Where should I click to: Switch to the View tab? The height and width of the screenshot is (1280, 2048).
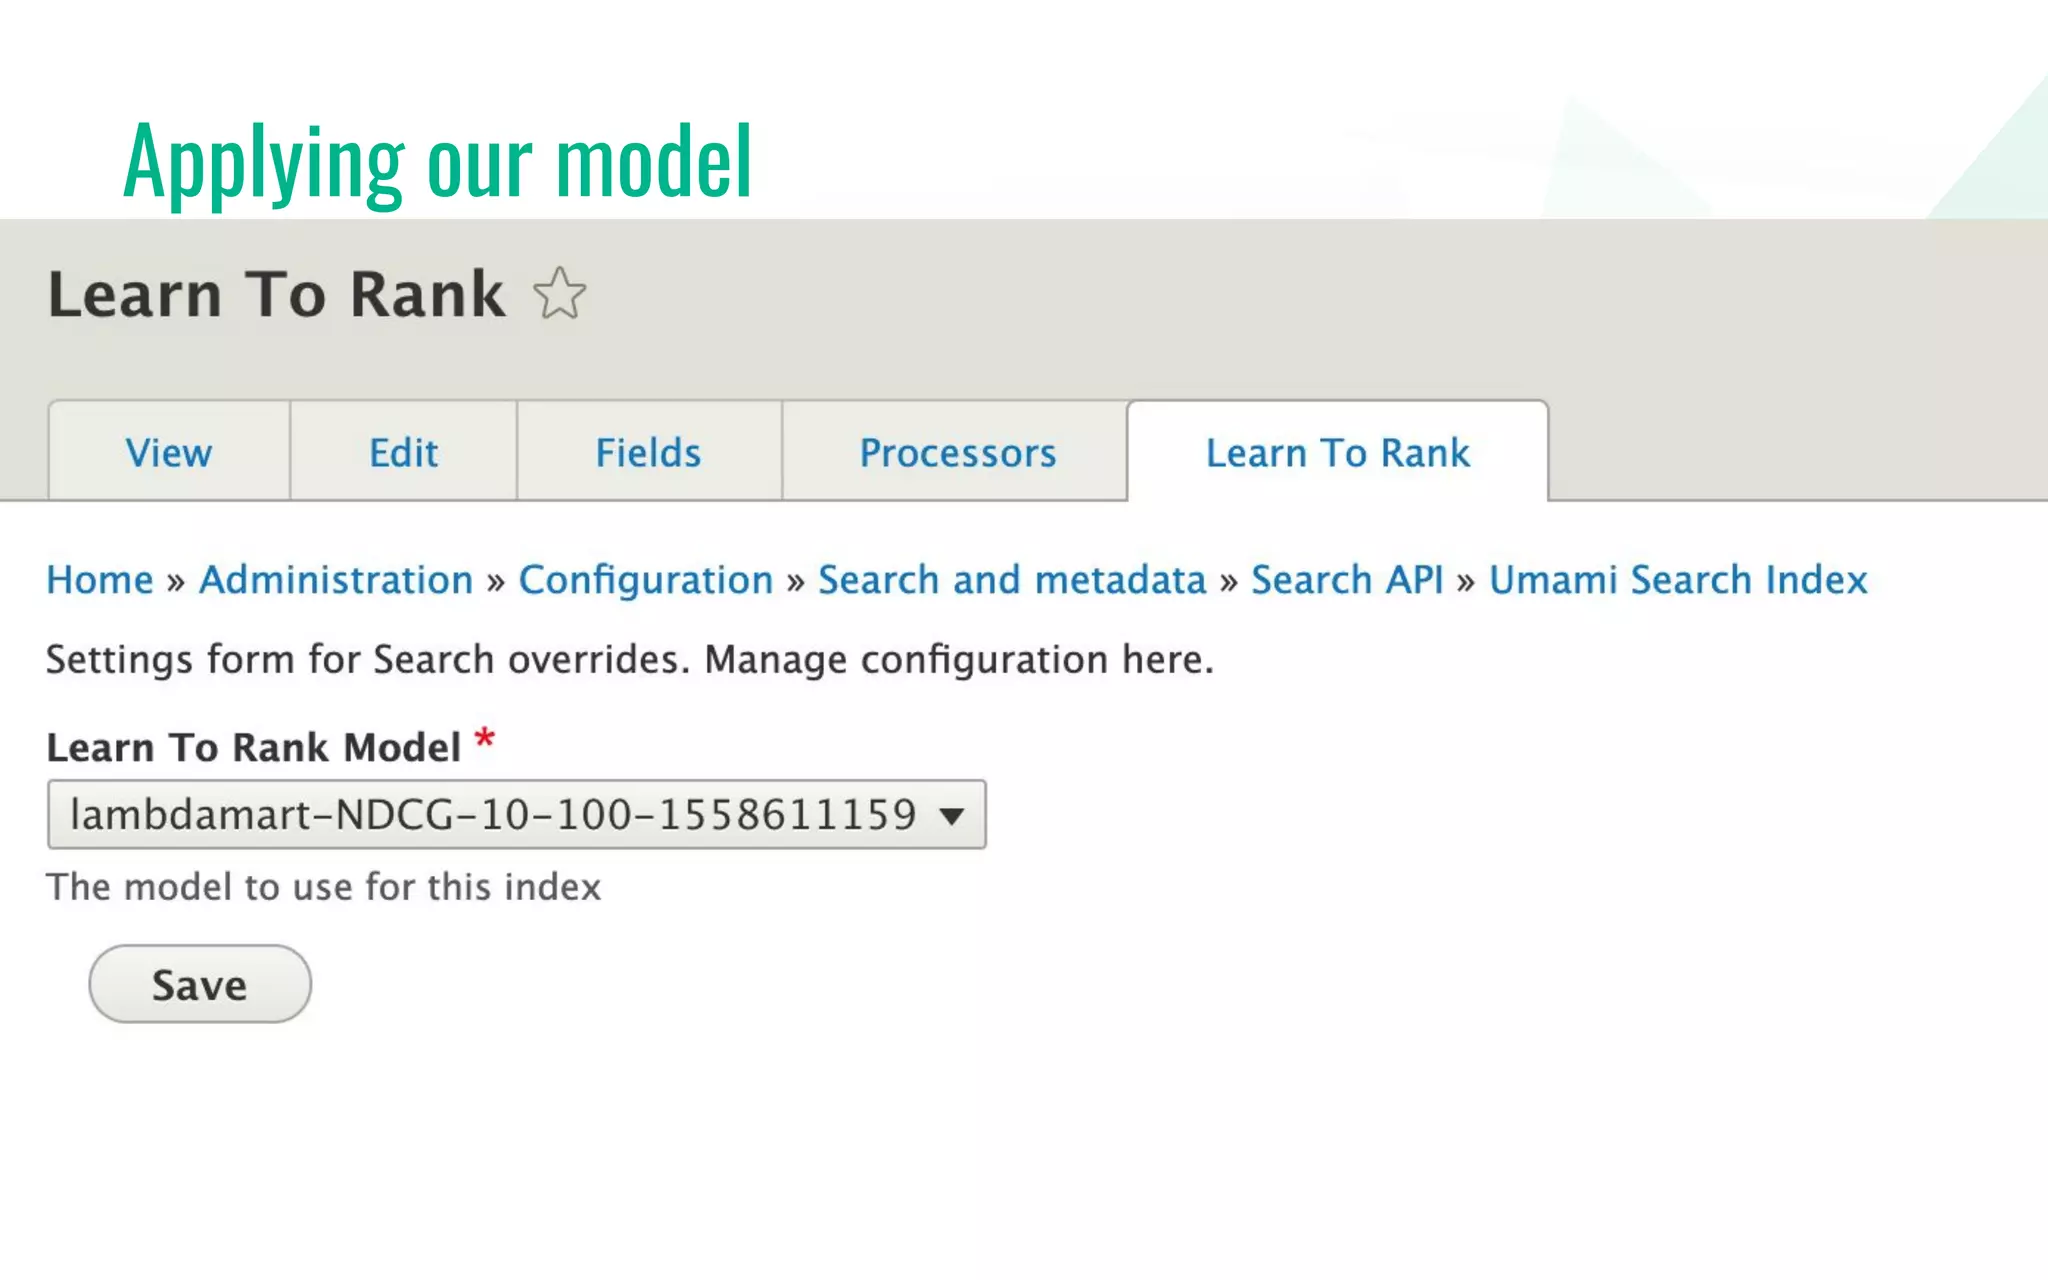(169, 453)
